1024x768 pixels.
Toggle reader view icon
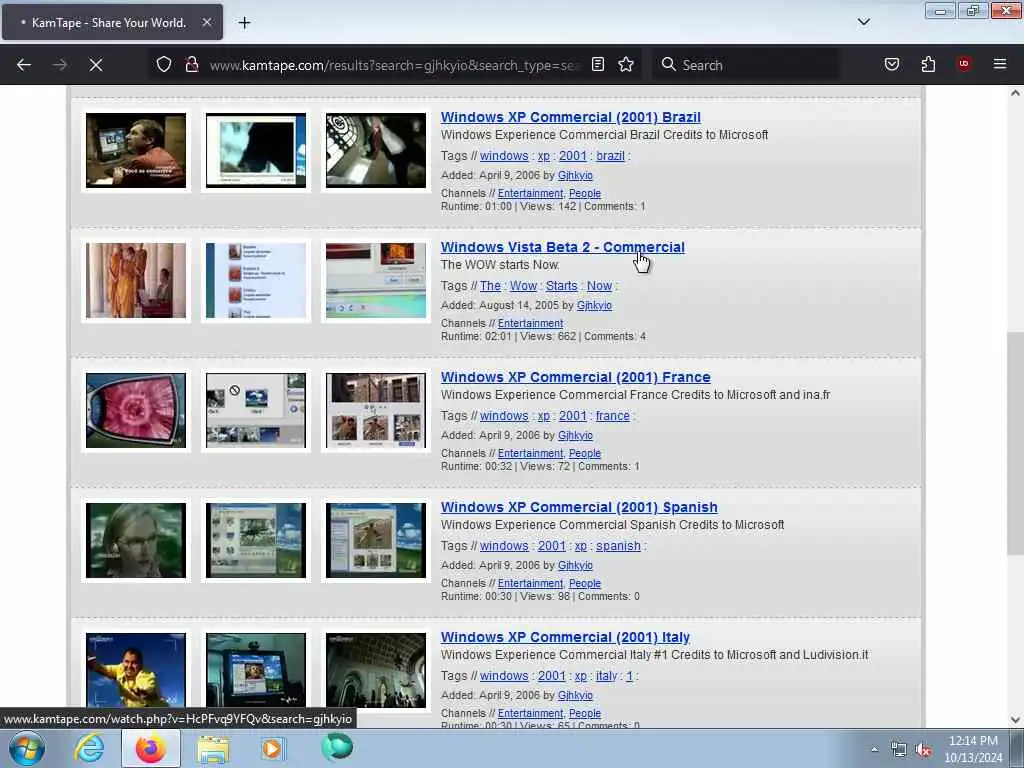pos(598,65)
